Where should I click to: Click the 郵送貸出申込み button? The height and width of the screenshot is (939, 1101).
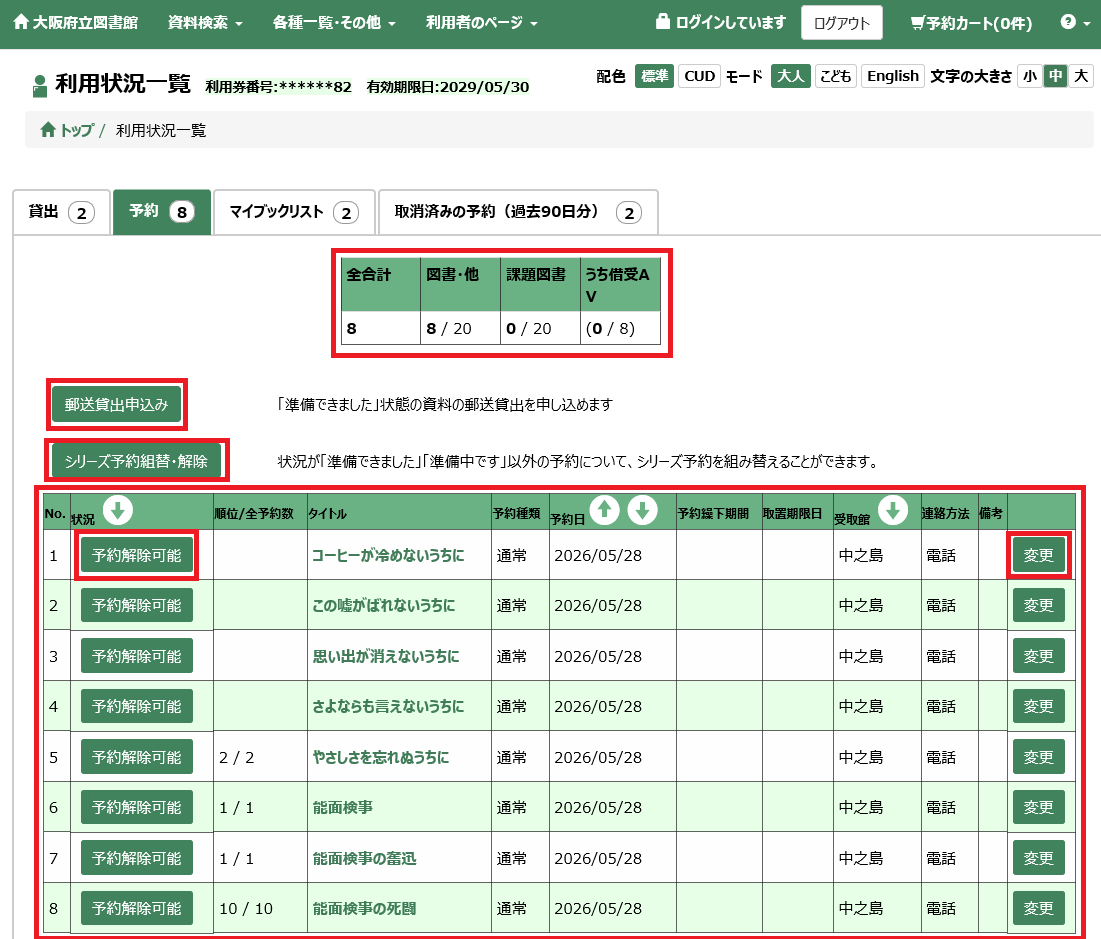[117, 405]
